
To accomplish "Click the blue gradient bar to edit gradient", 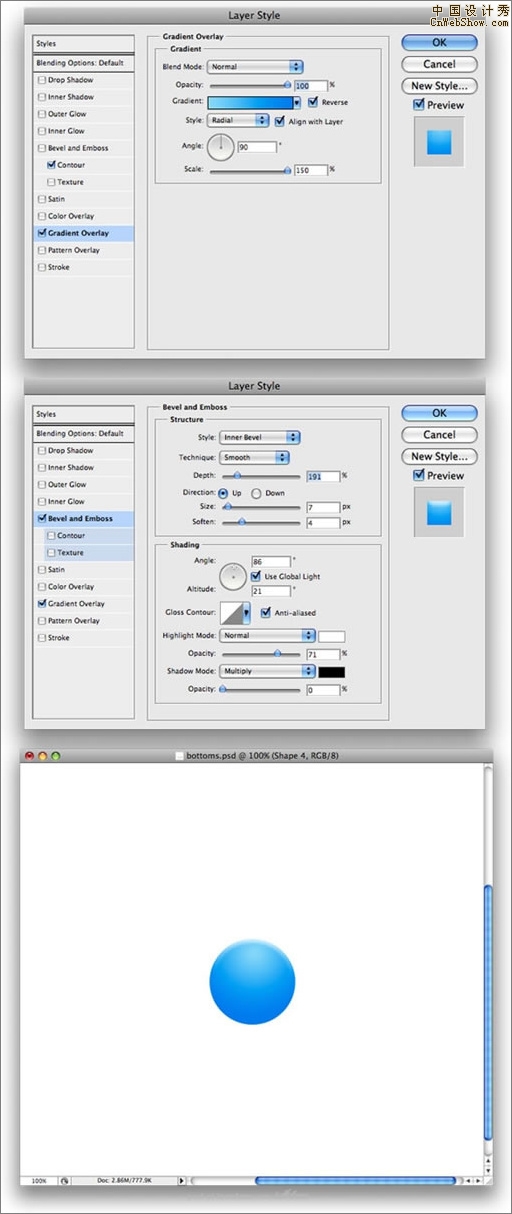I will tap(250, 102).
